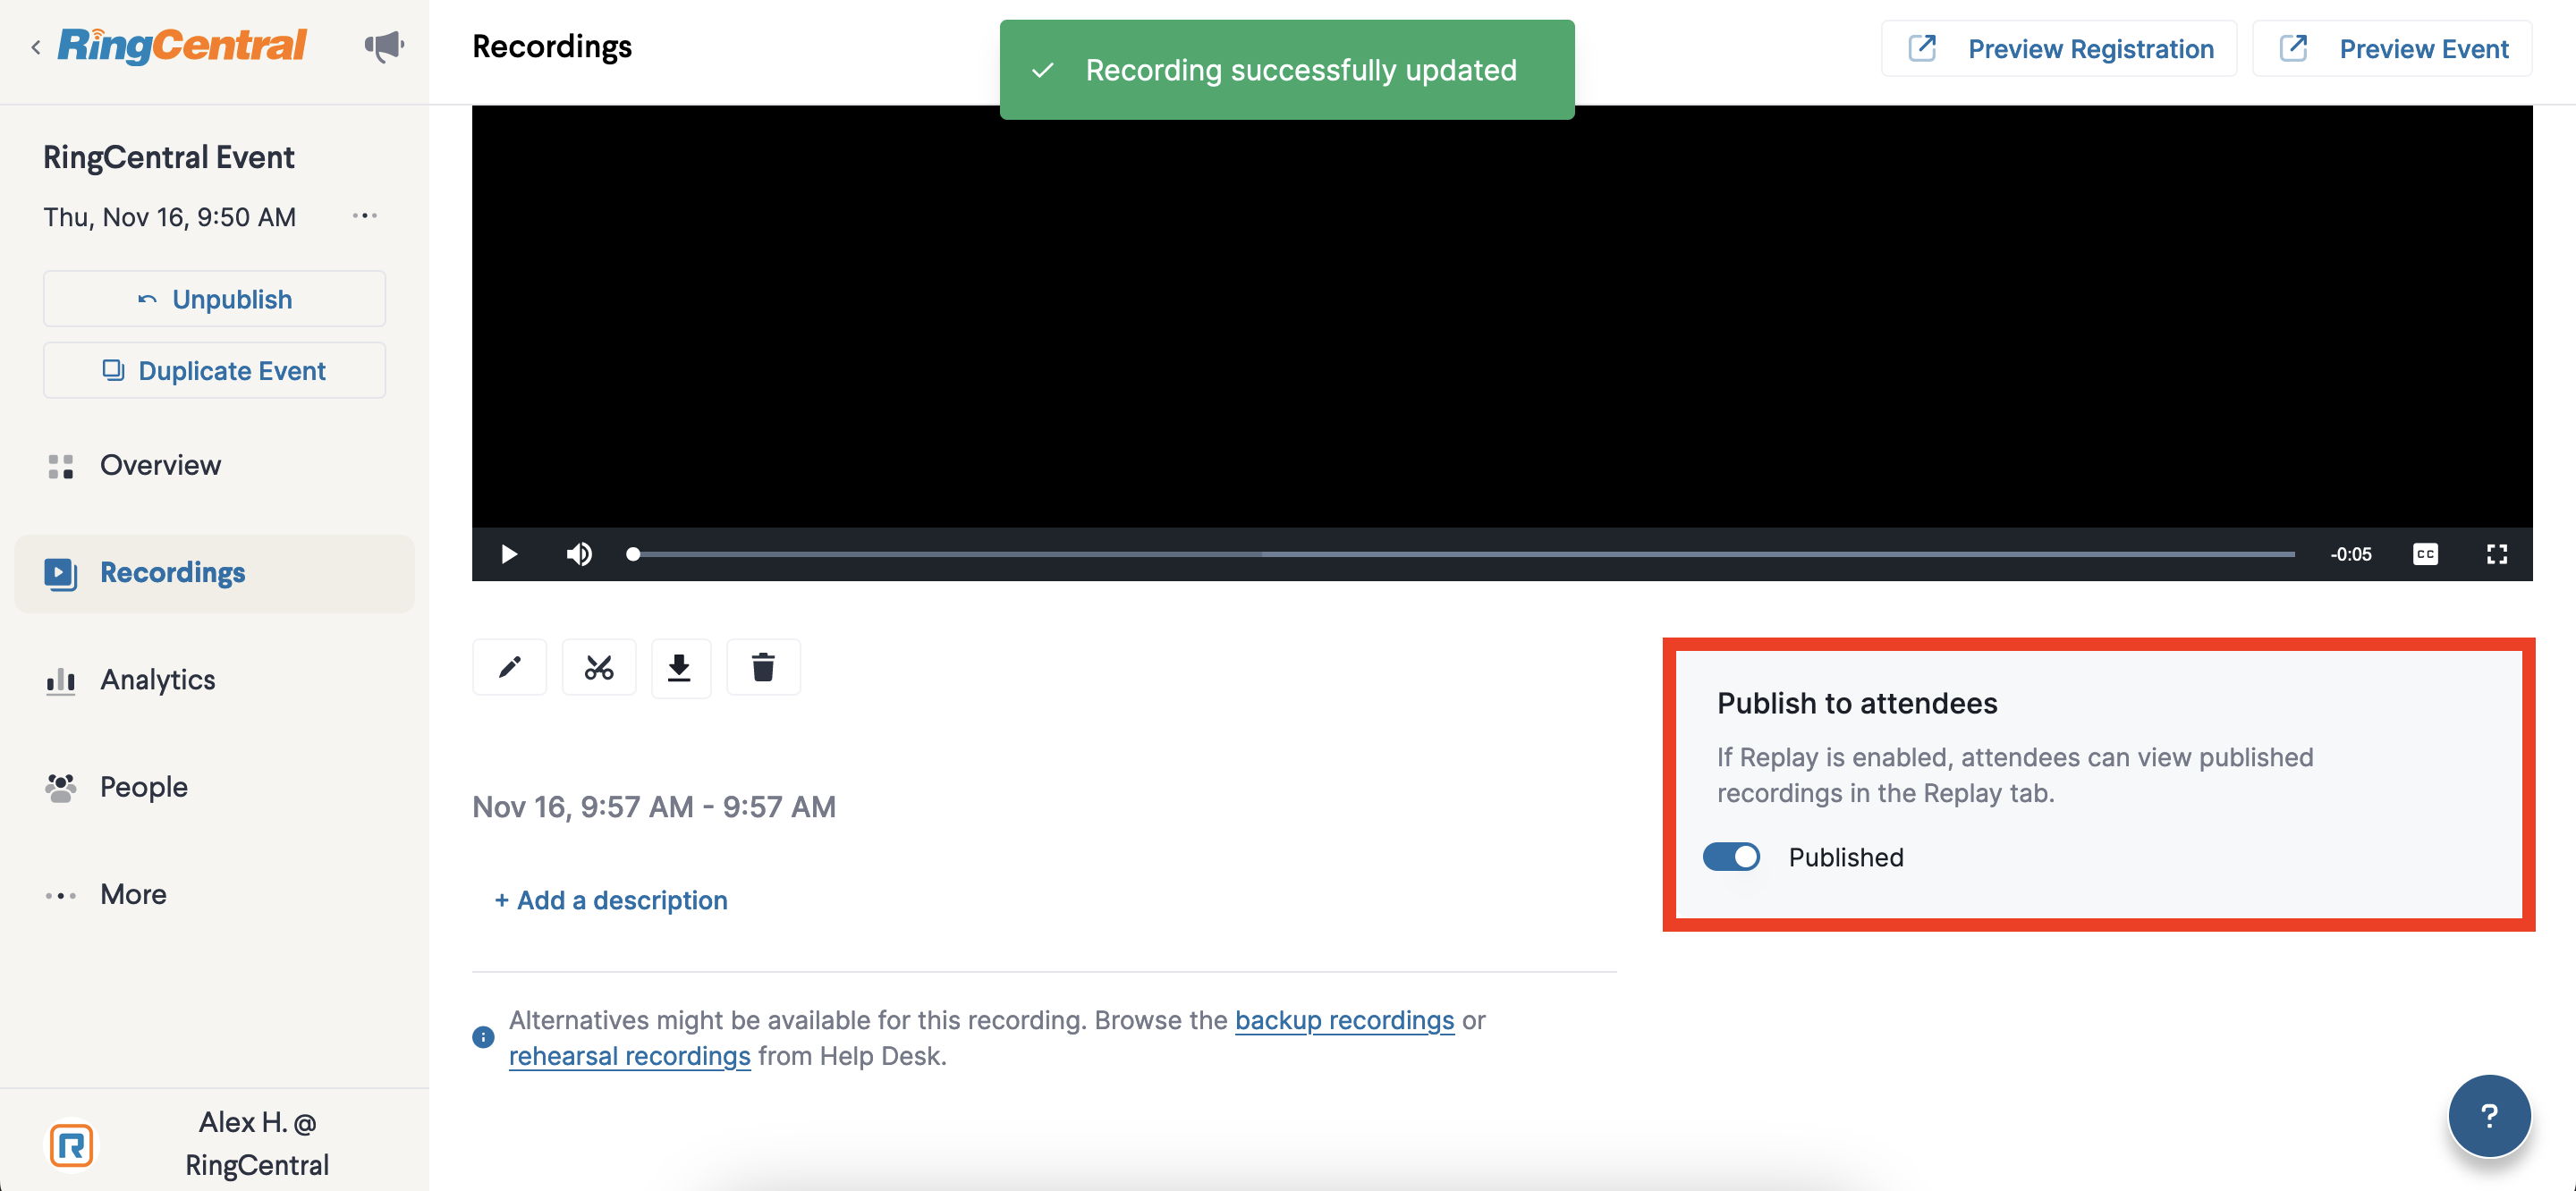
Task: Click the video player black area
Action: click(x=1502, y=316)
